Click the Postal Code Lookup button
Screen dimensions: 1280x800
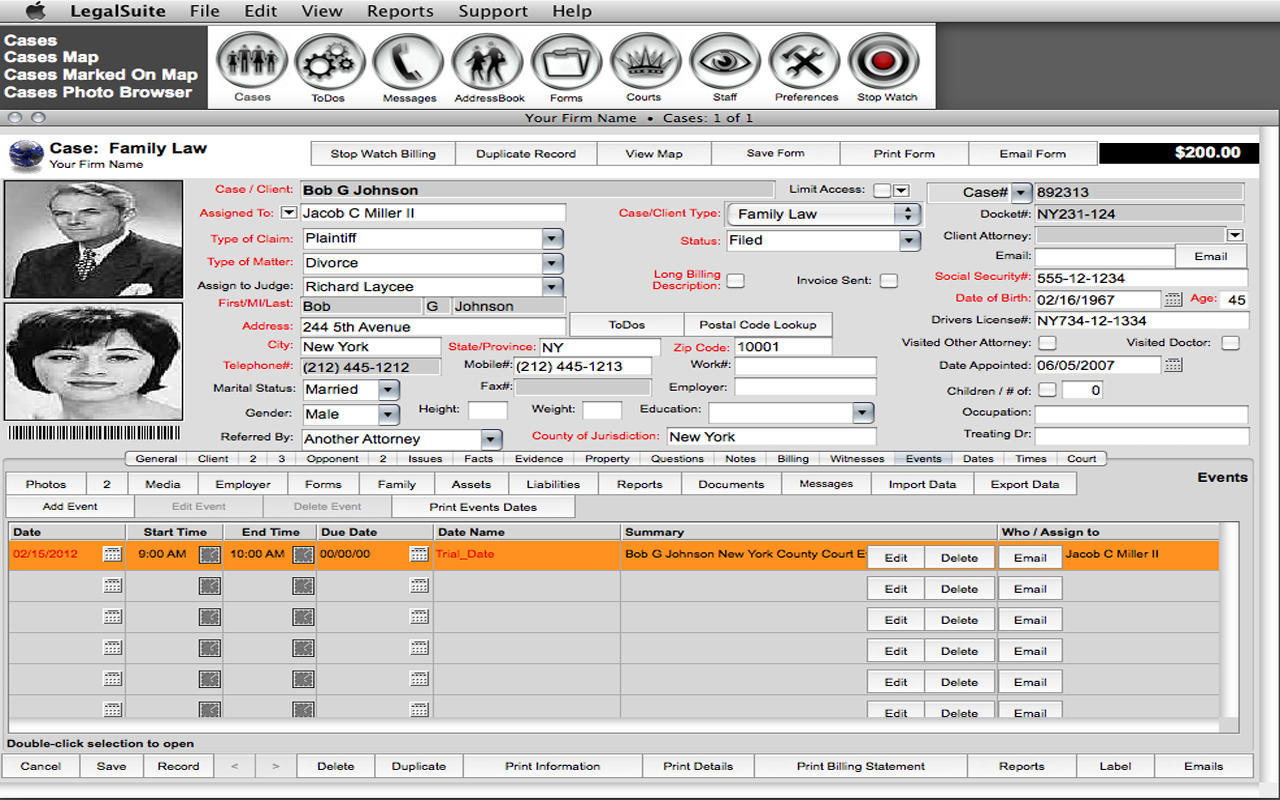(758, 325)
